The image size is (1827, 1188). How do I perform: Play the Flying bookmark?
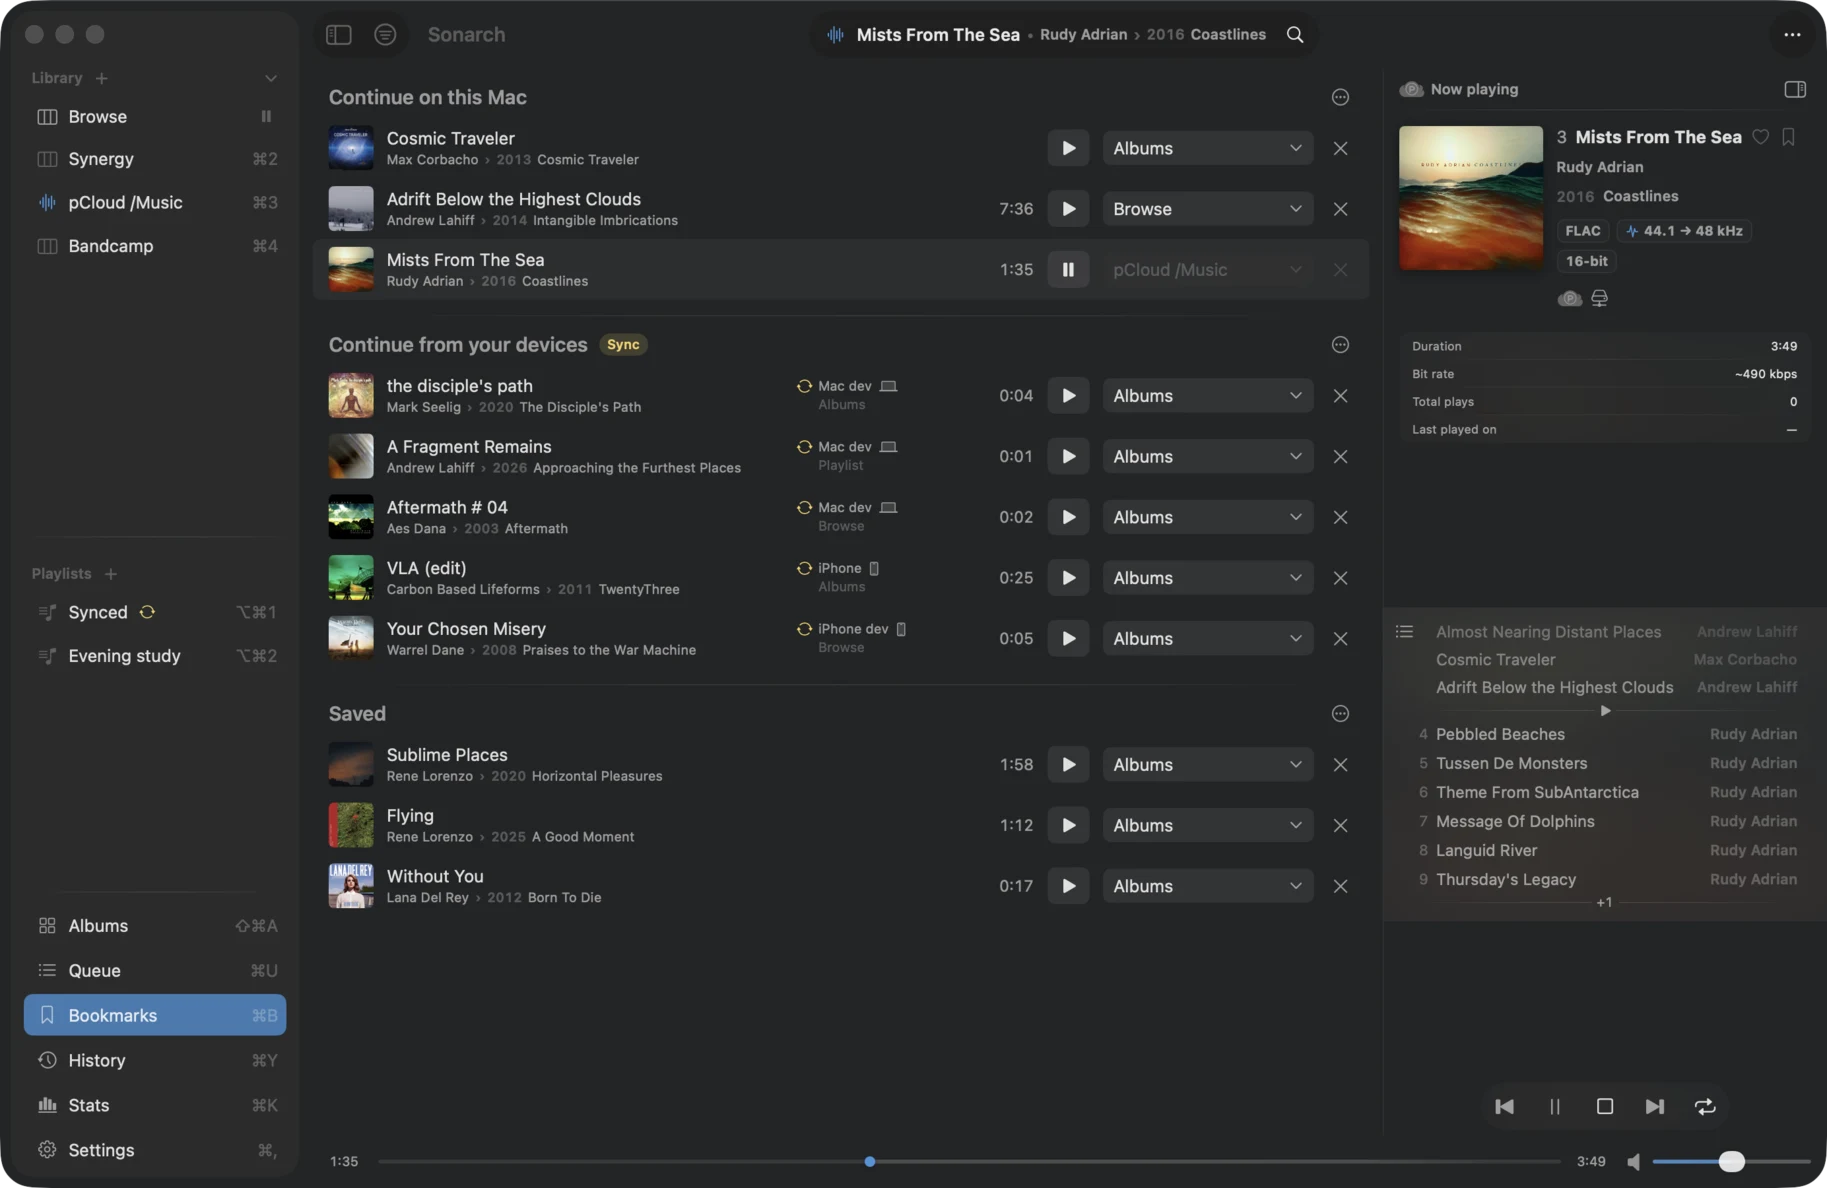pyautogui.click(x=1068, y=825)
